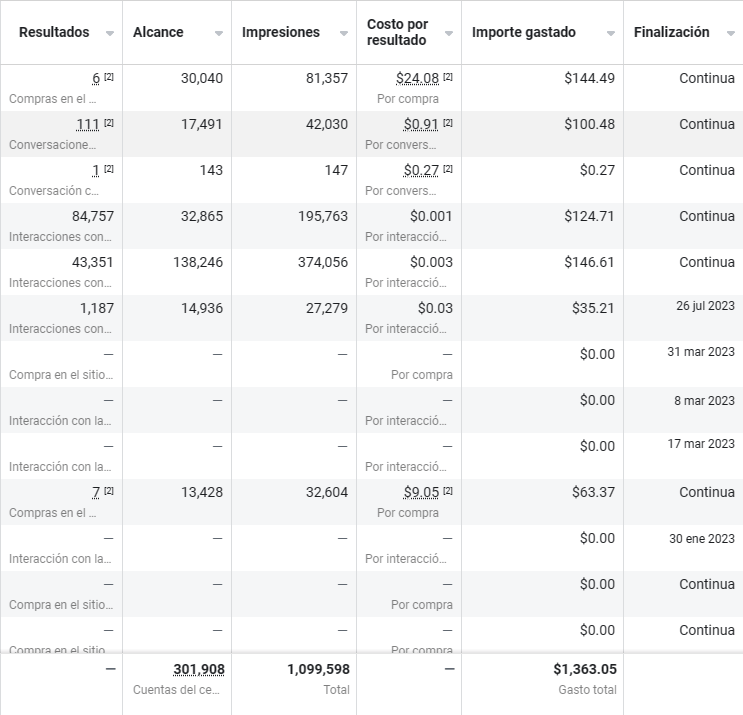Open the Impresiones column dropdown arrow
The width and height of the screenshot is (743, 715).
coord(343,33)
